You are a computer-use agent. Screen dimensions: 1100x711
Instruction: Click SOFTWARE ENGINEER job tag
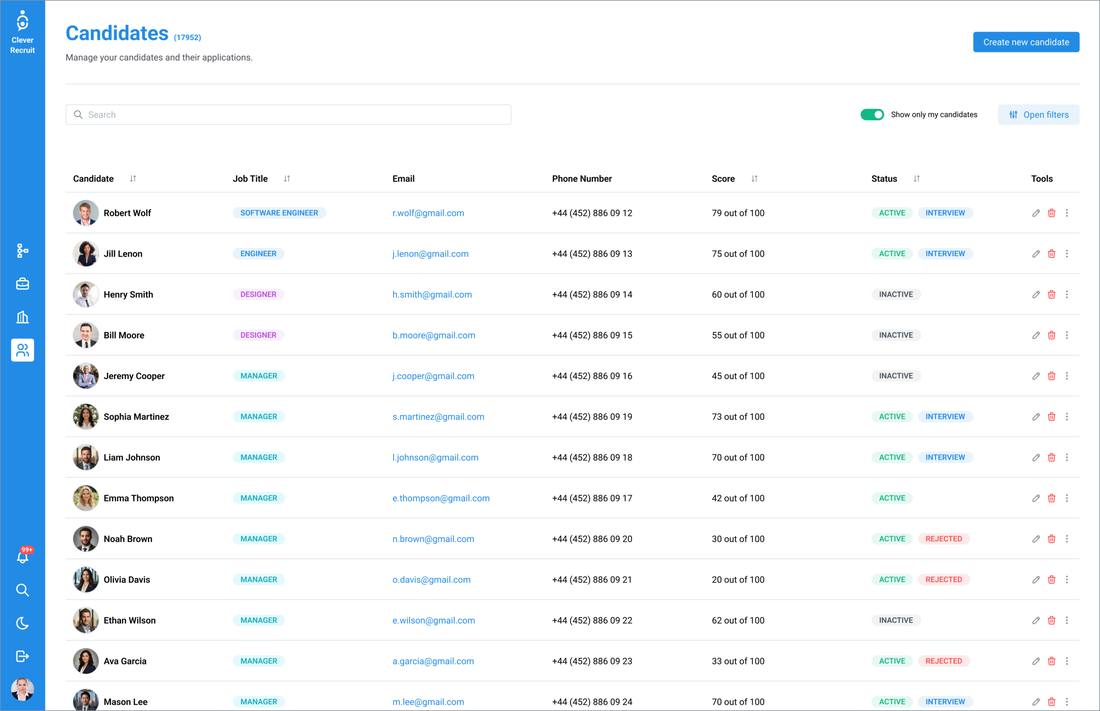click(279, 213)
